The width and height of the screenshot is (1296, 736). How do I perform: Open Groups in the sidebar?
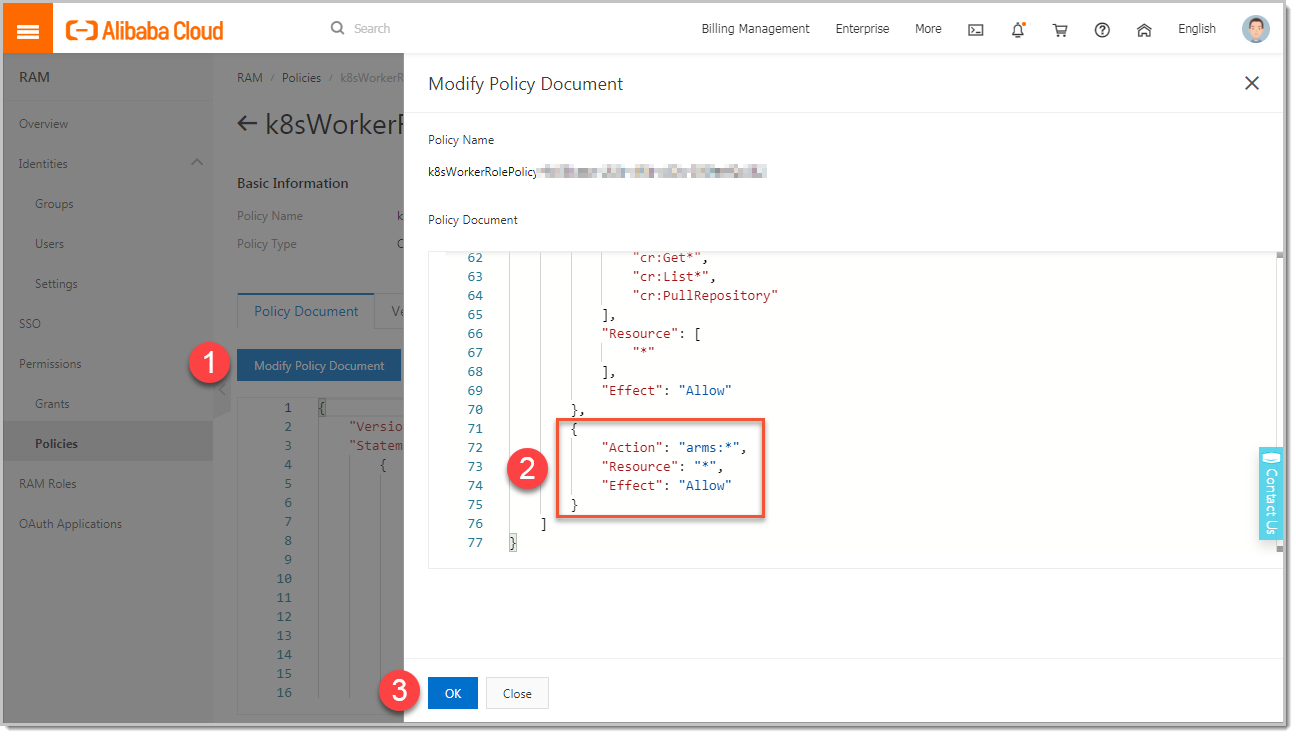click(54, 204)
